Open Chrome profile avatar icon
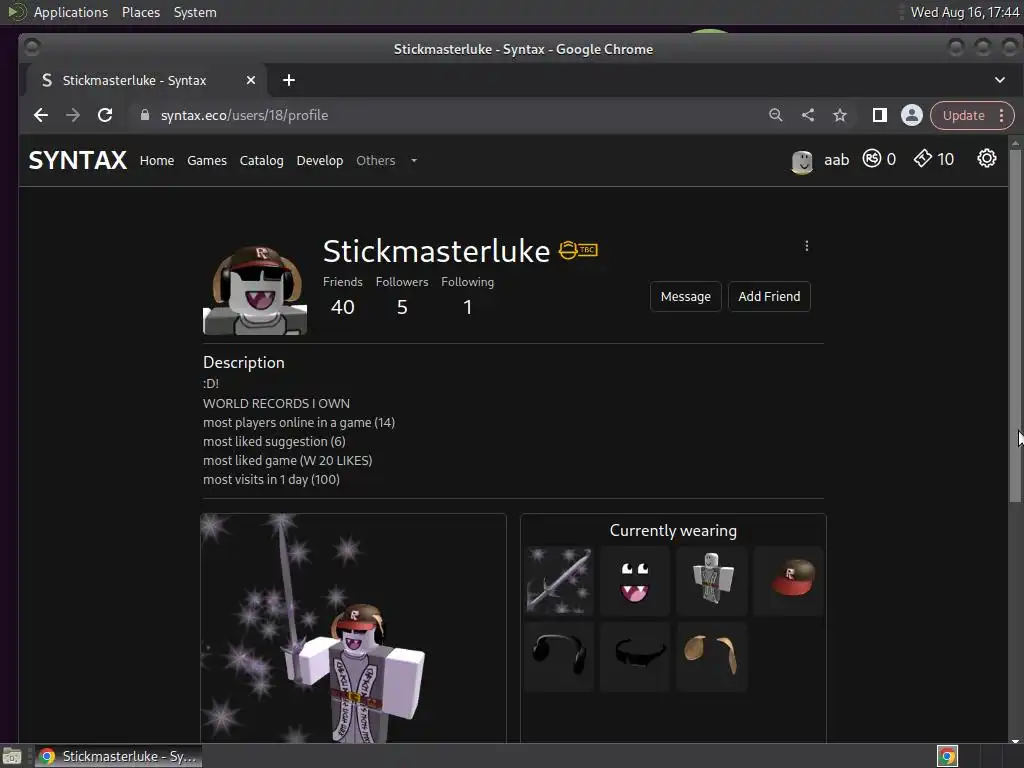The image size is (1024, 768). [912, 116]
